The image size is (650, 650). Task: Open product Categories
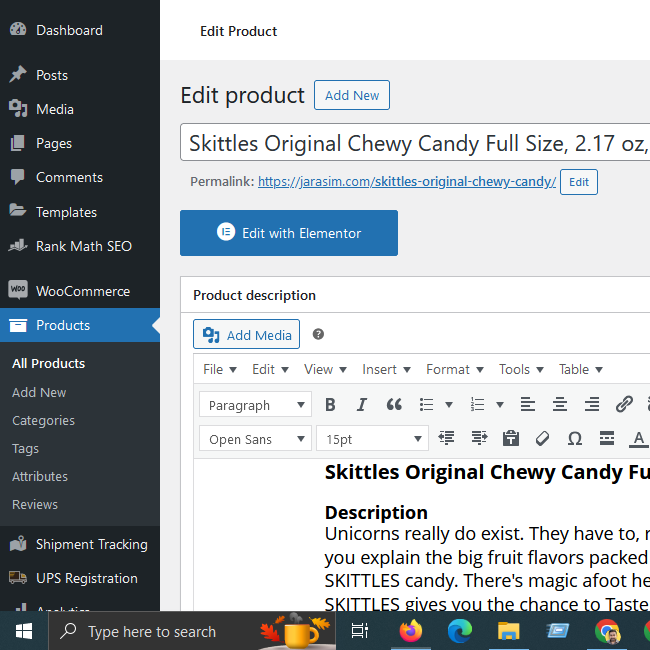[x=43, y=420]
